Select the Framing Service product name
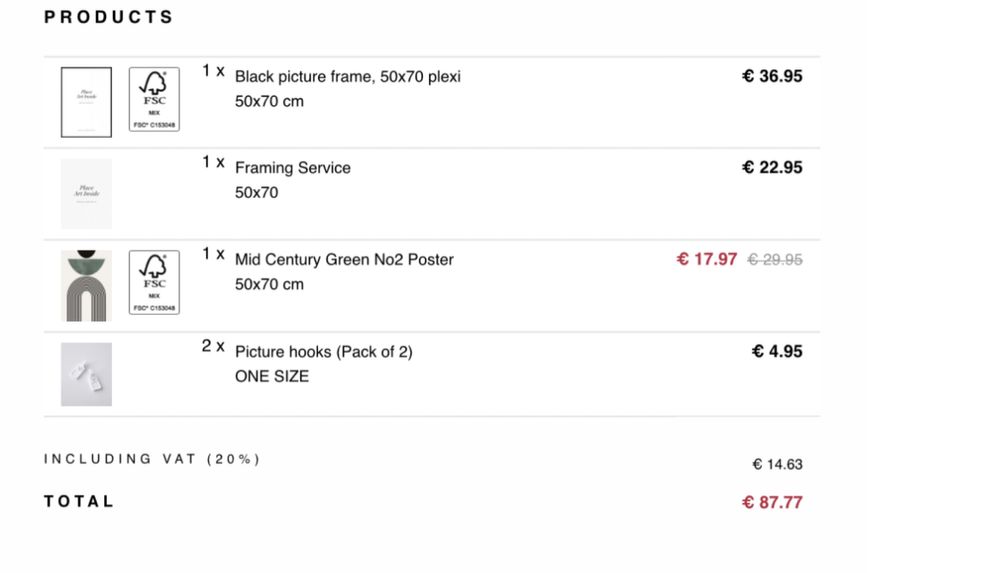The image size is (1000, 573). pos(293,168)
